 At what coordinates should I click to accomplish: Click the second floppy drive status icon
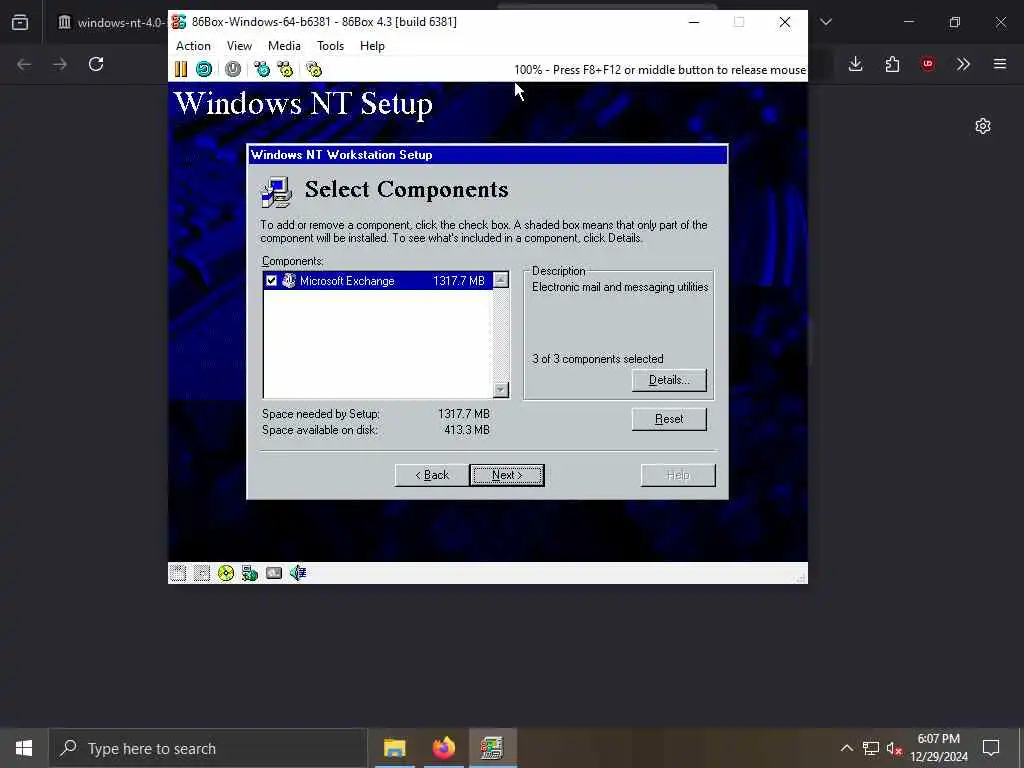[x=202, y=573]
